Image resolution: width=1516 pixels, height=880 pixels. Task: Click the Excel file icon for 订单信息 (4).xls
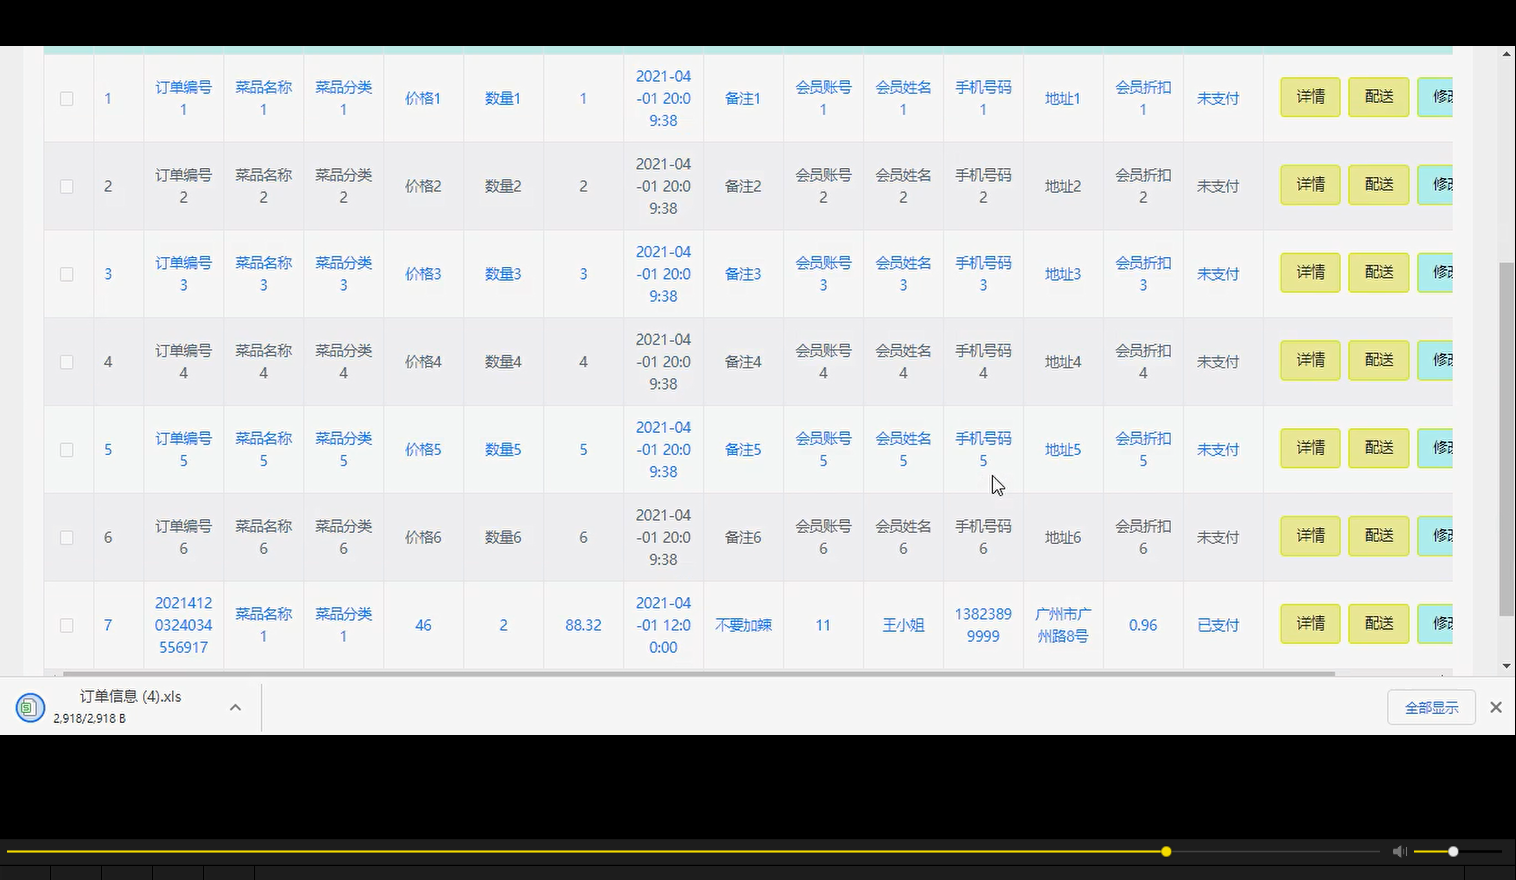(x=30, y=707)
